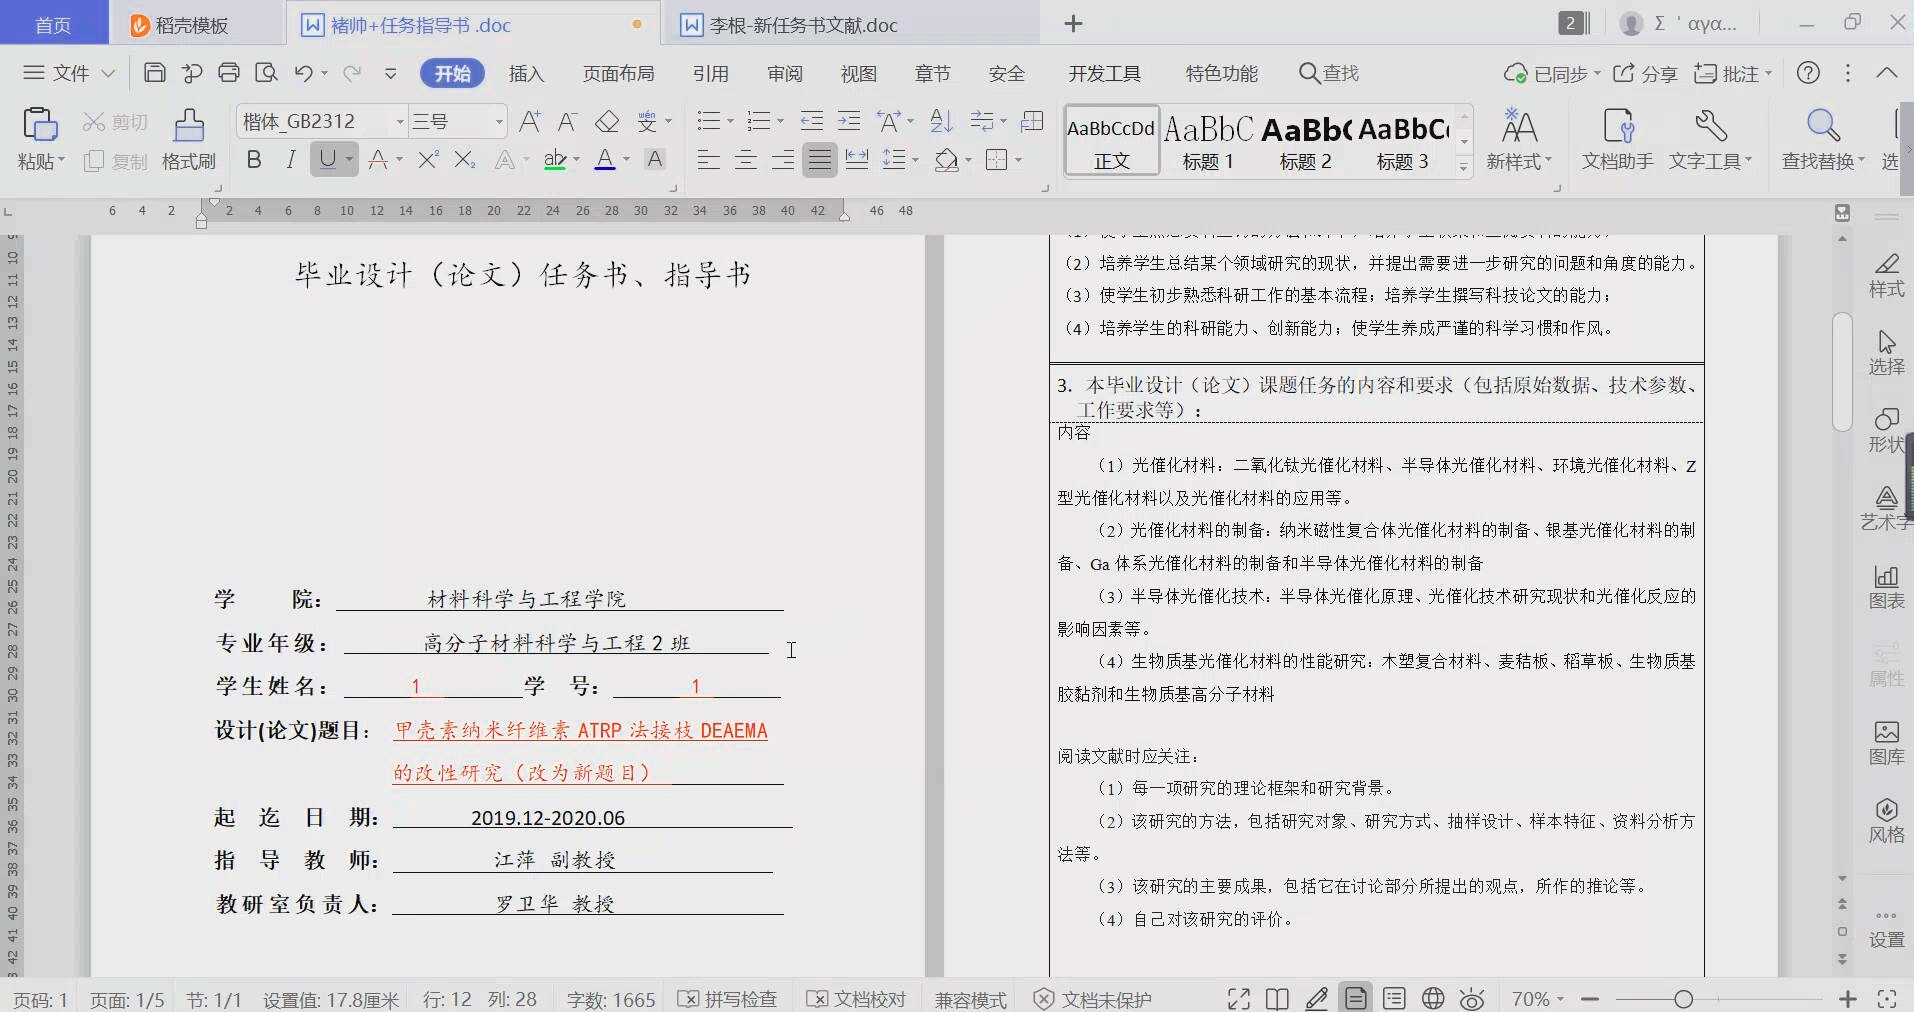Toggle Bold formatting

click(x=254, y=159)
